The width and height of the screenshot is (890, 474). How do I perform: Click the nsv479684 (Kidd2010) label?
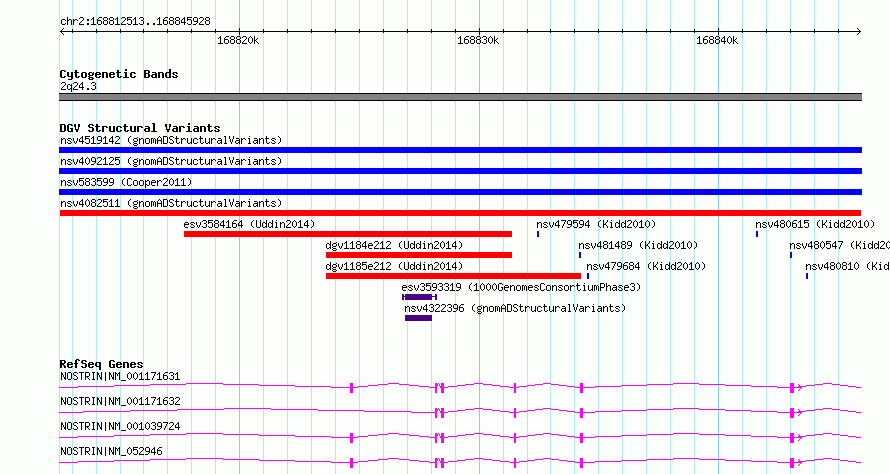coord(646,266)
